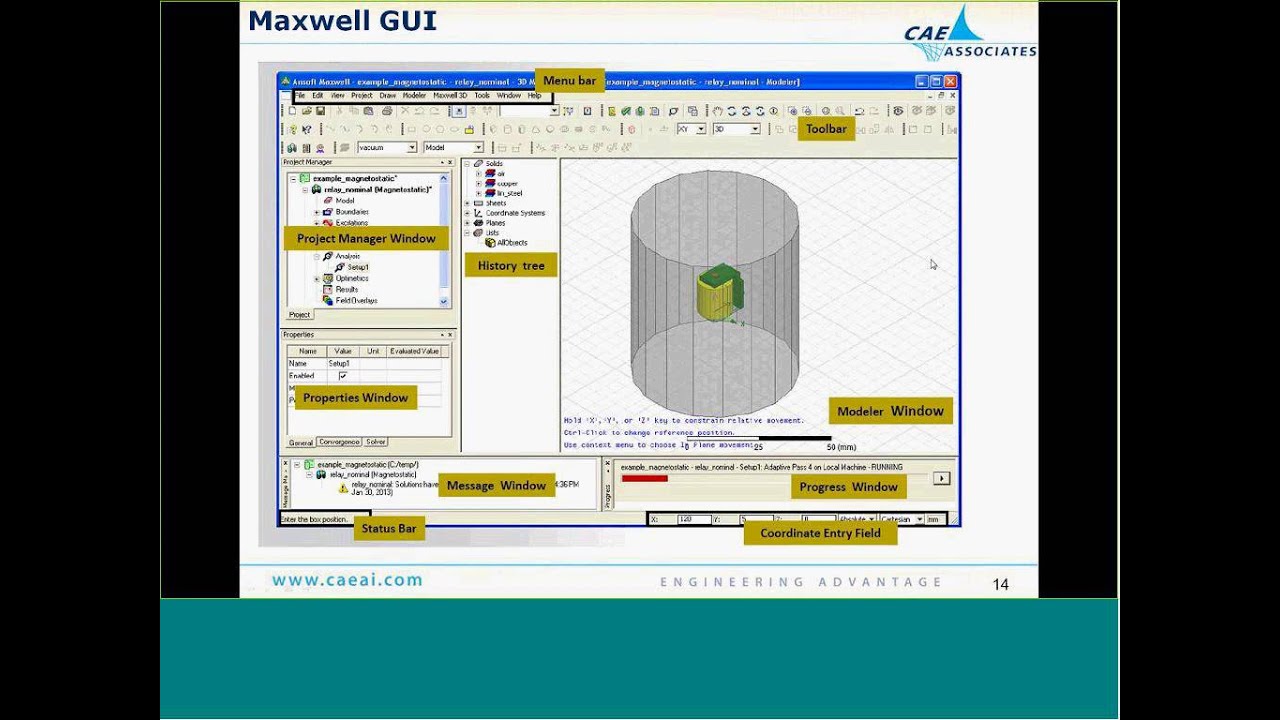Expand the Planes node in history tree
Image resolution: width=1280 pixels, height=720 pixels.
coord(467,223)
